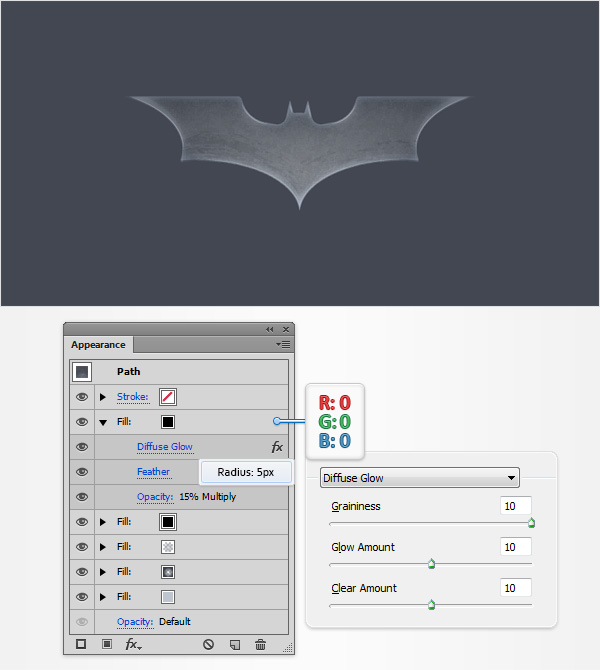The height and width of the screenshot is (670, 600).
Task: Click the Path thumbnail in Appearance panel
Action: coord(82,372)
